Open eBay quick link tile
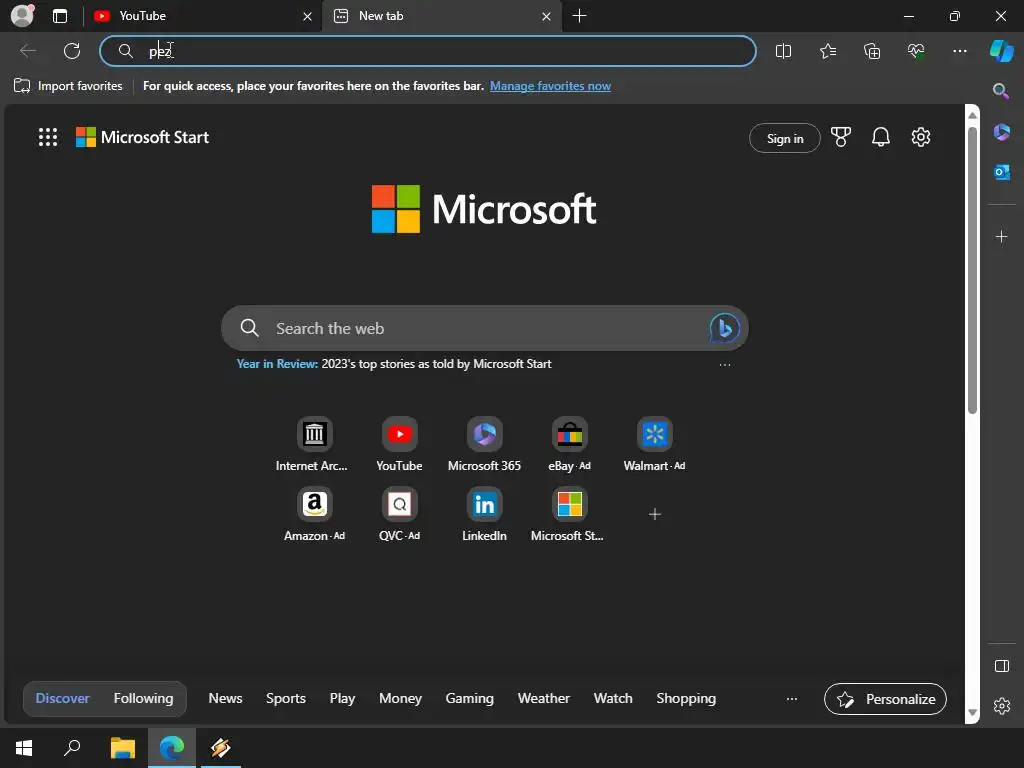 [x=569, y=444]
